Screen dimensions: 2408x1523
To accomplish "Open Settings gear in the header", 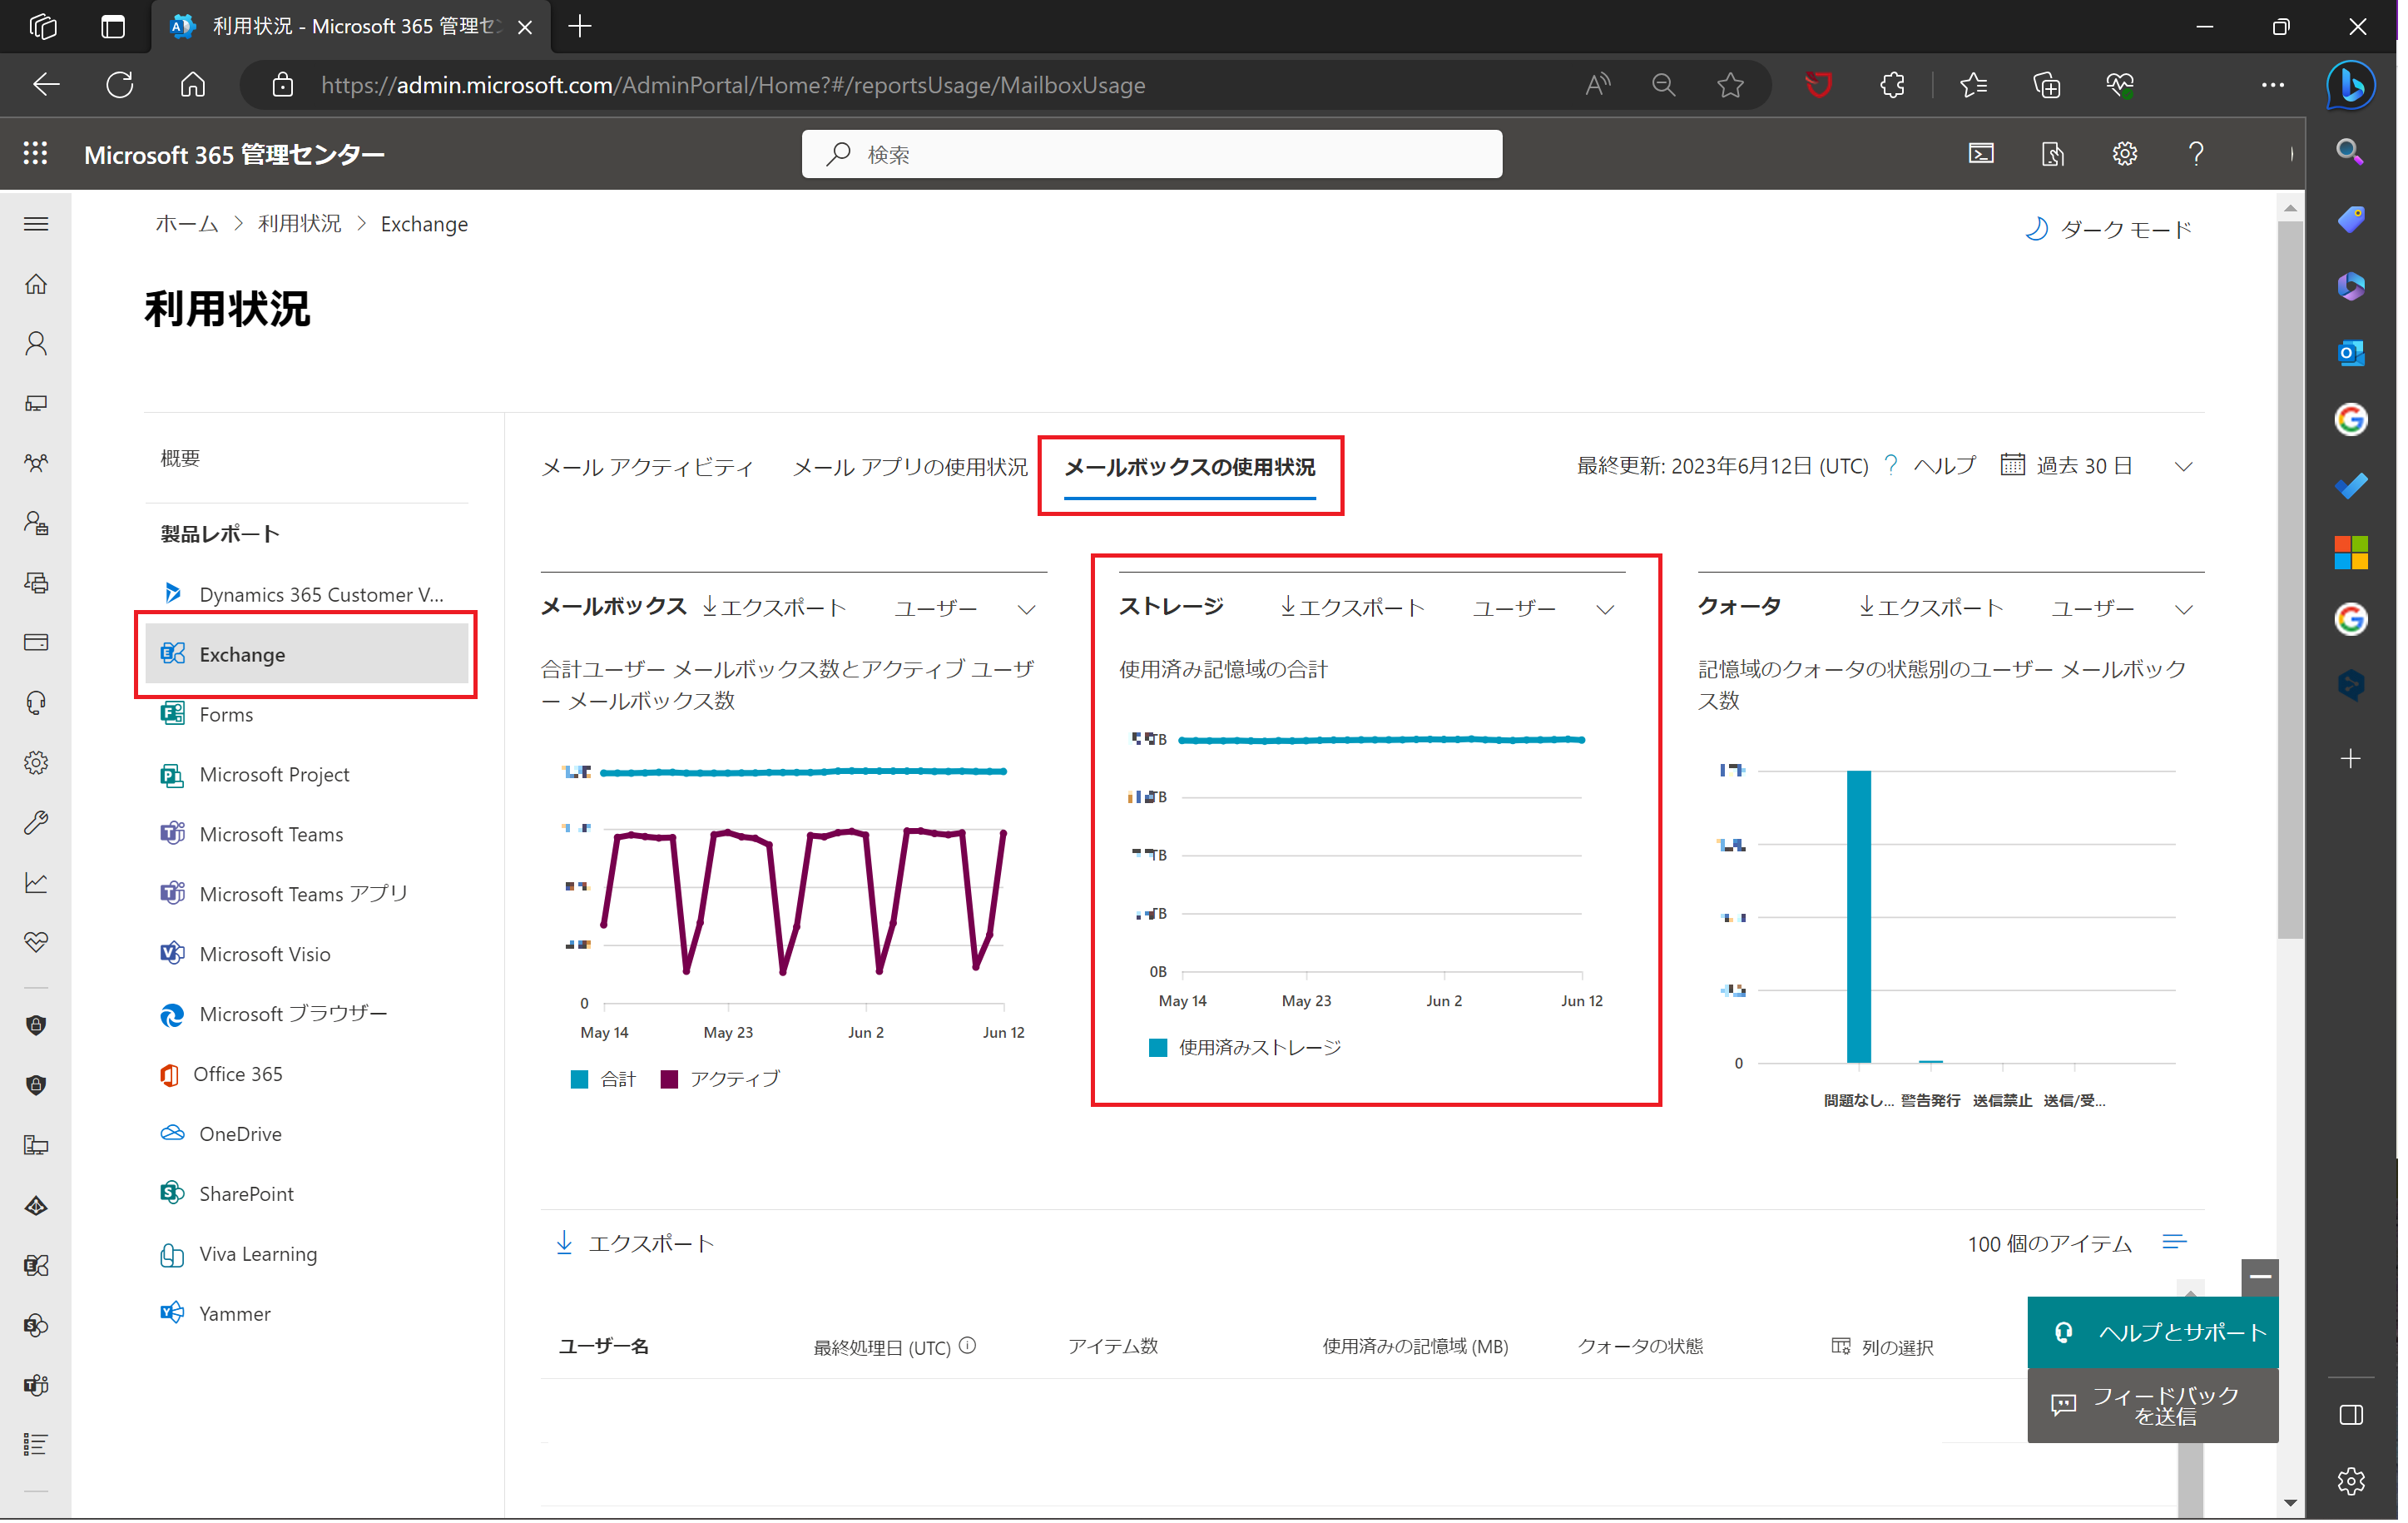I will (x=2125, y=154).
